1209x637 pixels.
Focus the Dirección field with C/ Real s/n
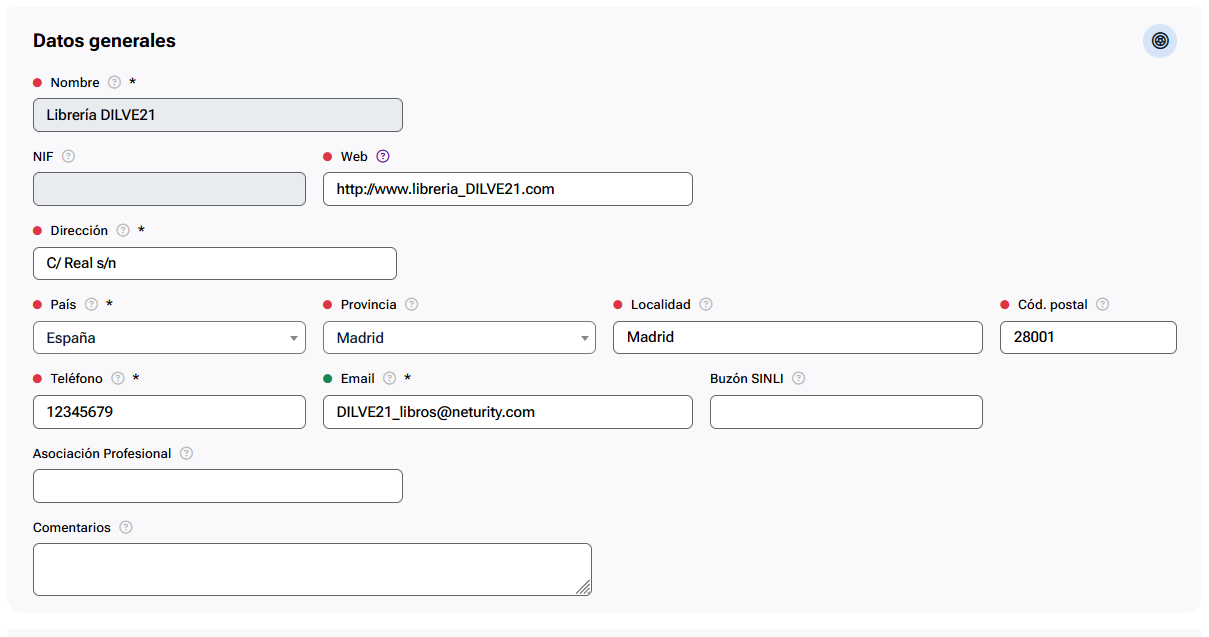[x=214, y=263]
